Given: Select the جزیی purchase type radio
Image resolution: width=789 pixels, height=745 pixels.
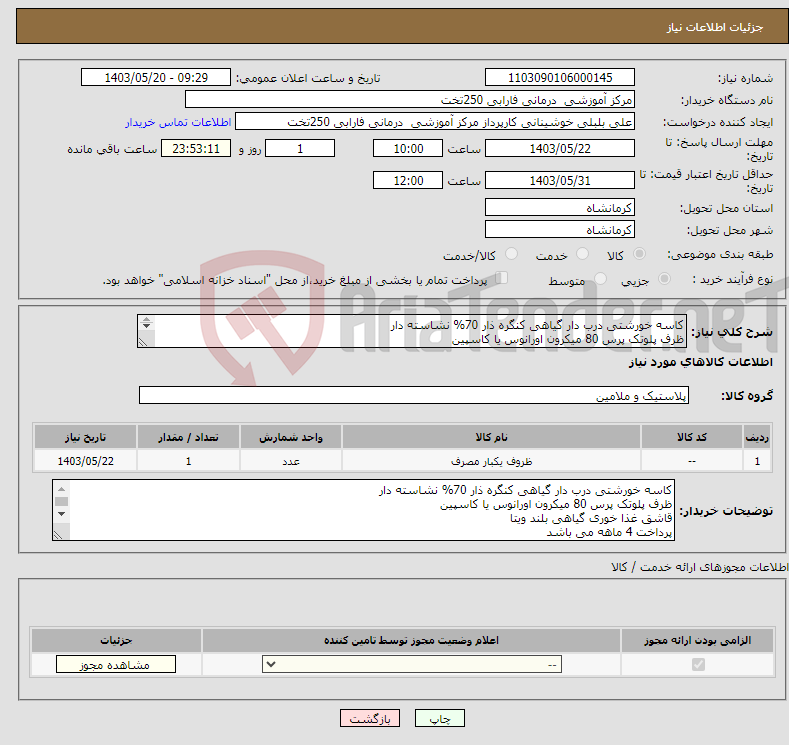Looking at the screenshot, I should click(664, 279).
